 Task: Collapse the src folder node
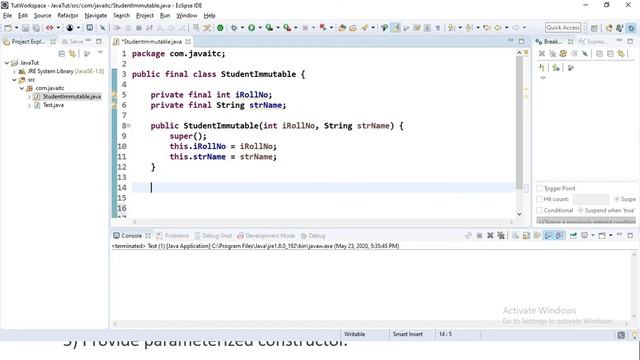pos(15,80)
